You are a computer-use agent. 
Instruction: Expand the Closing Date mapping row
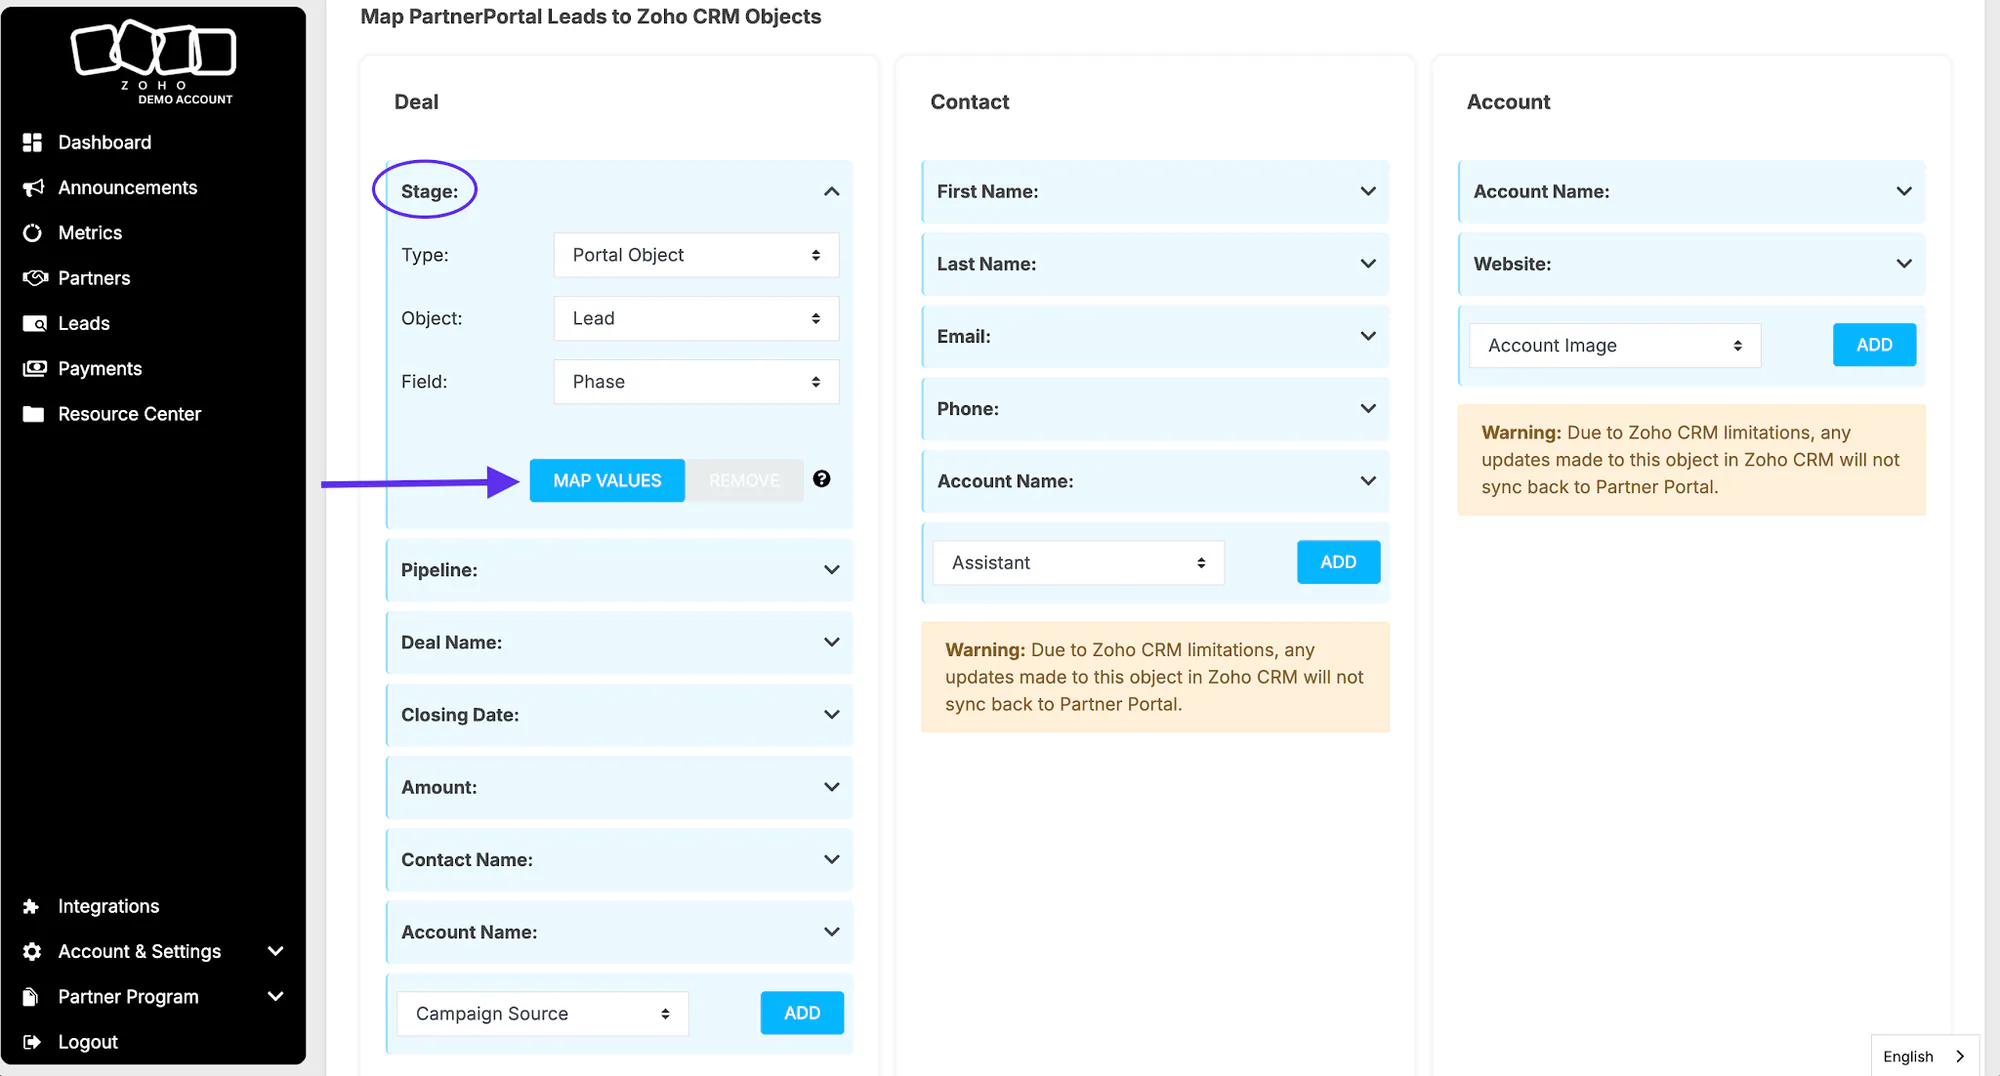click(620, 715)
